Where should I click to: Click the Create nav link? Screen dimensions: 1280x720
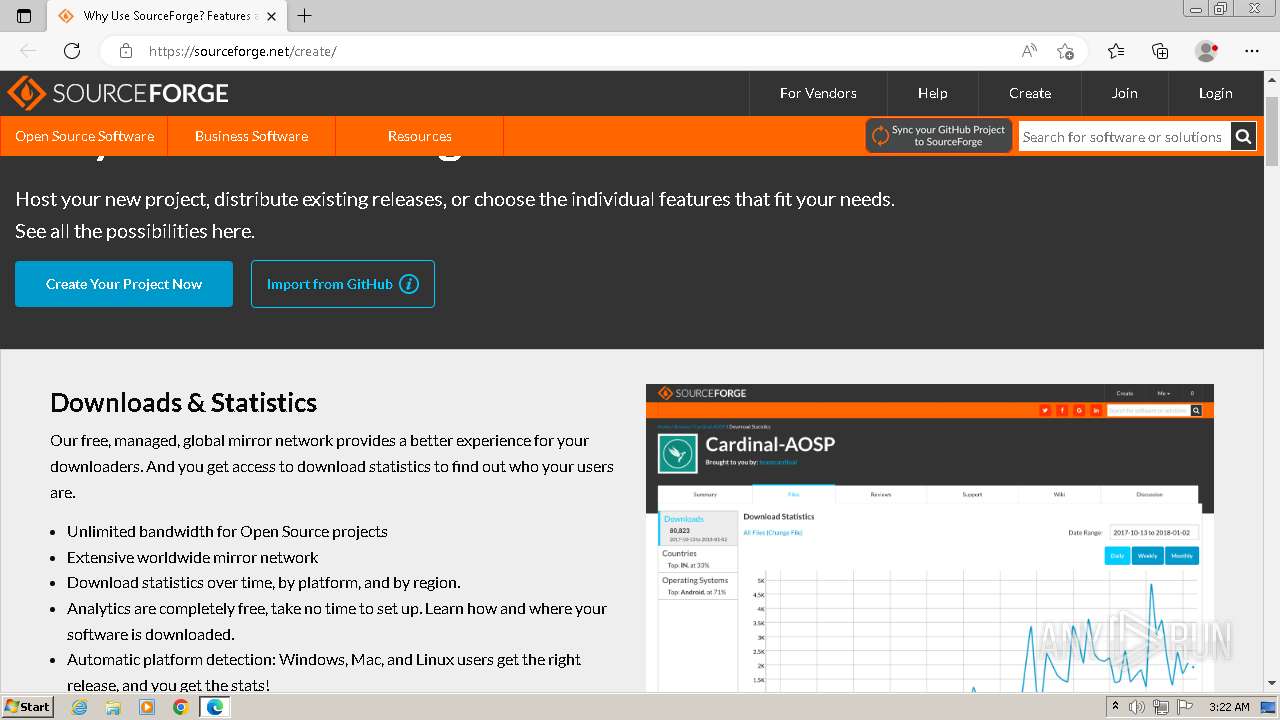[x=1030, y=93]
